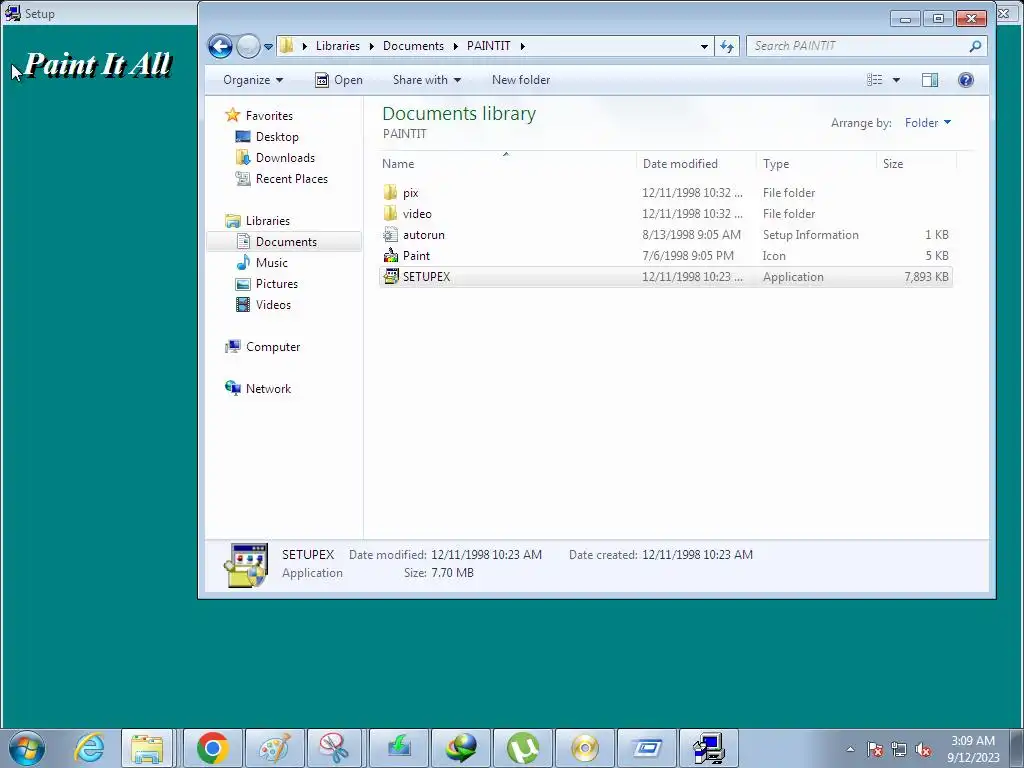Switch to Setup program taskbar icon

tap(709, 748)
